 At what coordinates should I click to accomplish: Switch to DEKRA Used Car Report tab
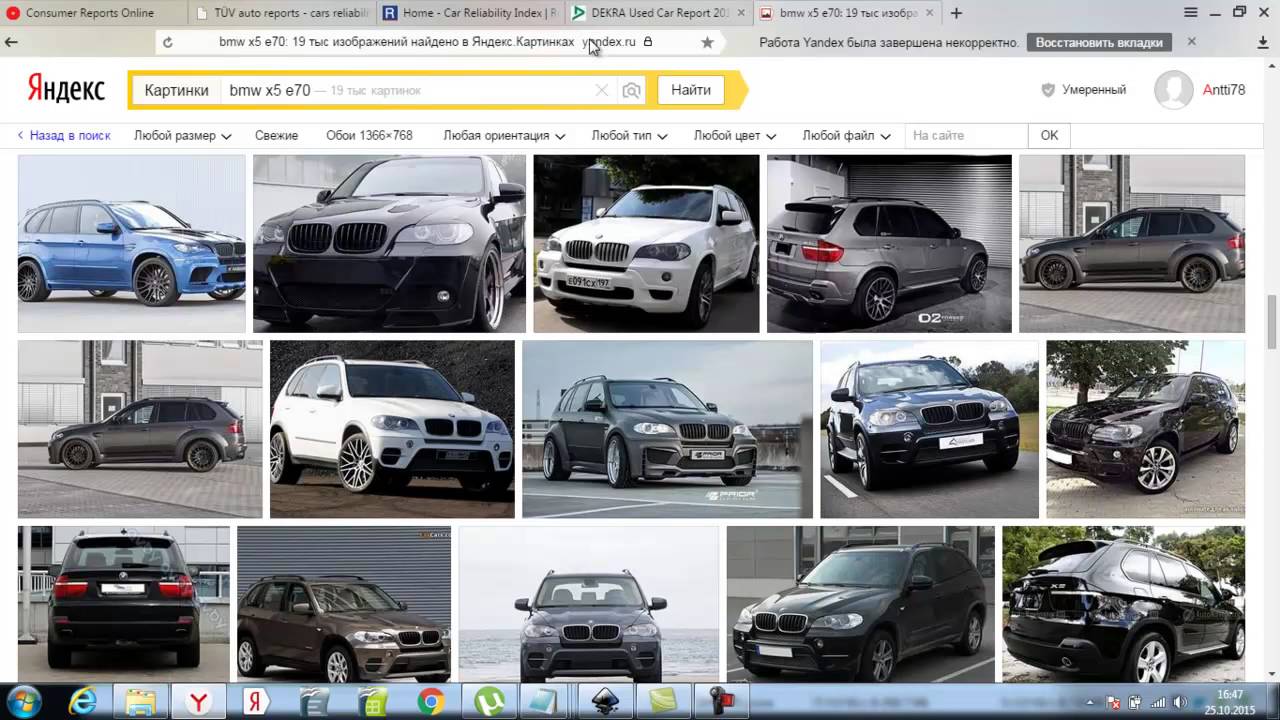pyautogui.click(x=660, y=13)
